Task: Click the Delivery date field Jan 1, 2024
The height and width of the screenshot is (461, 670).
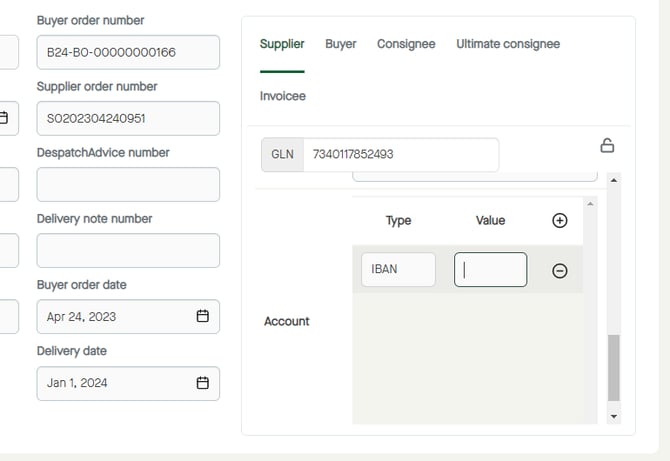Action: [x=128, y=383]
